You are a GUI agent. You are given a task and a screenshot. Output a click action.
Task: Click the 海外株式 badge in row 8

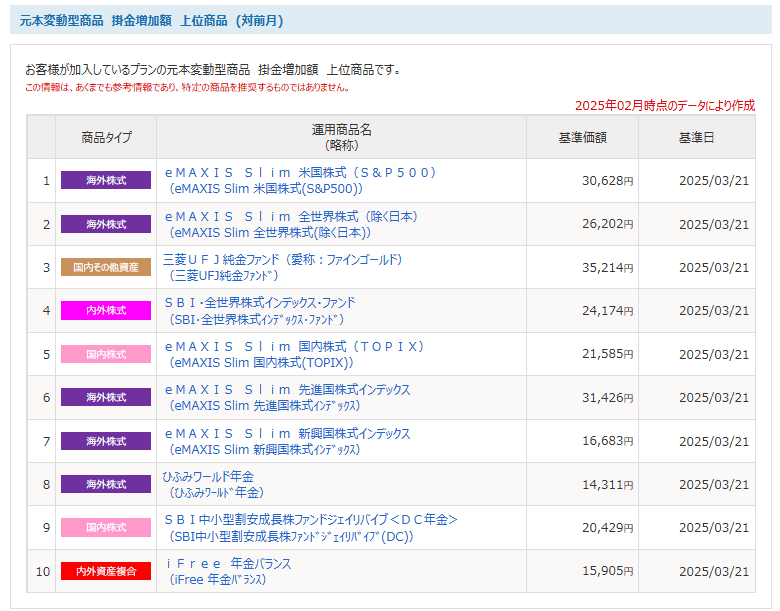(x=106, y=484)
